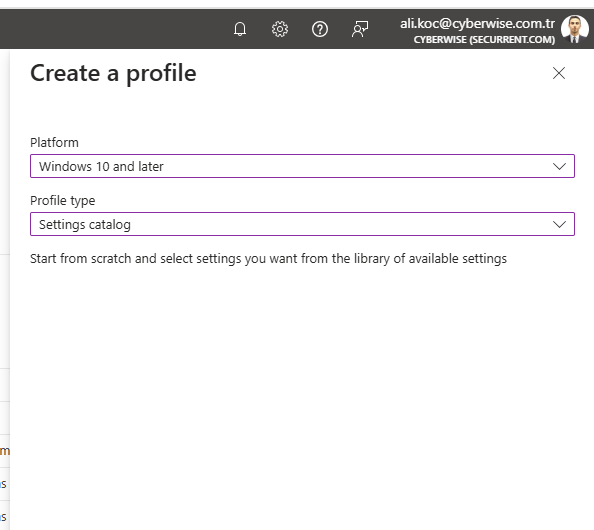Image resolution: width=594 pixels, height=530 pixels.
Task: Open the help question mark icon
Action: (x=320, y=29)
